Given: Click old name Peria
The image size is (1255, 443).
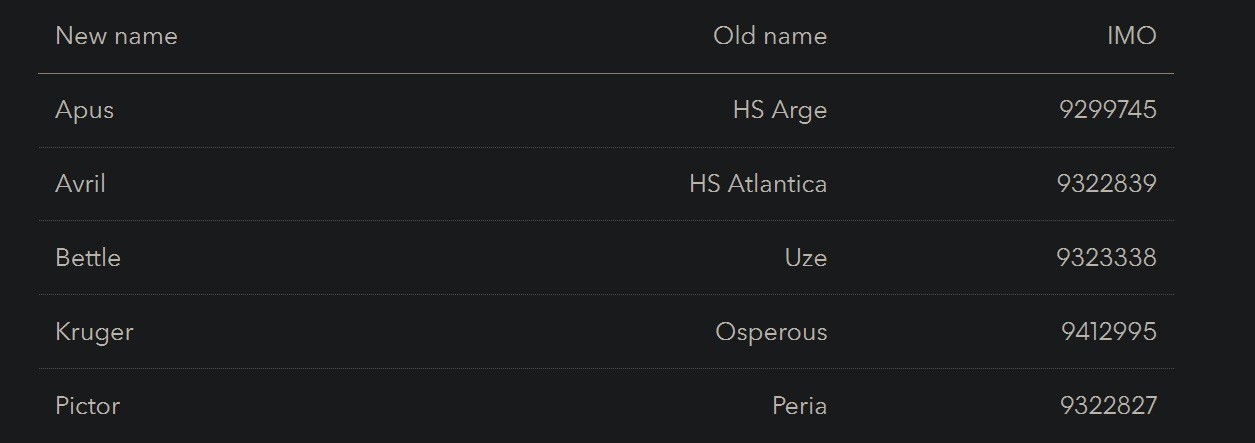Looking at the screenshot, I should [x=799, y=406].
